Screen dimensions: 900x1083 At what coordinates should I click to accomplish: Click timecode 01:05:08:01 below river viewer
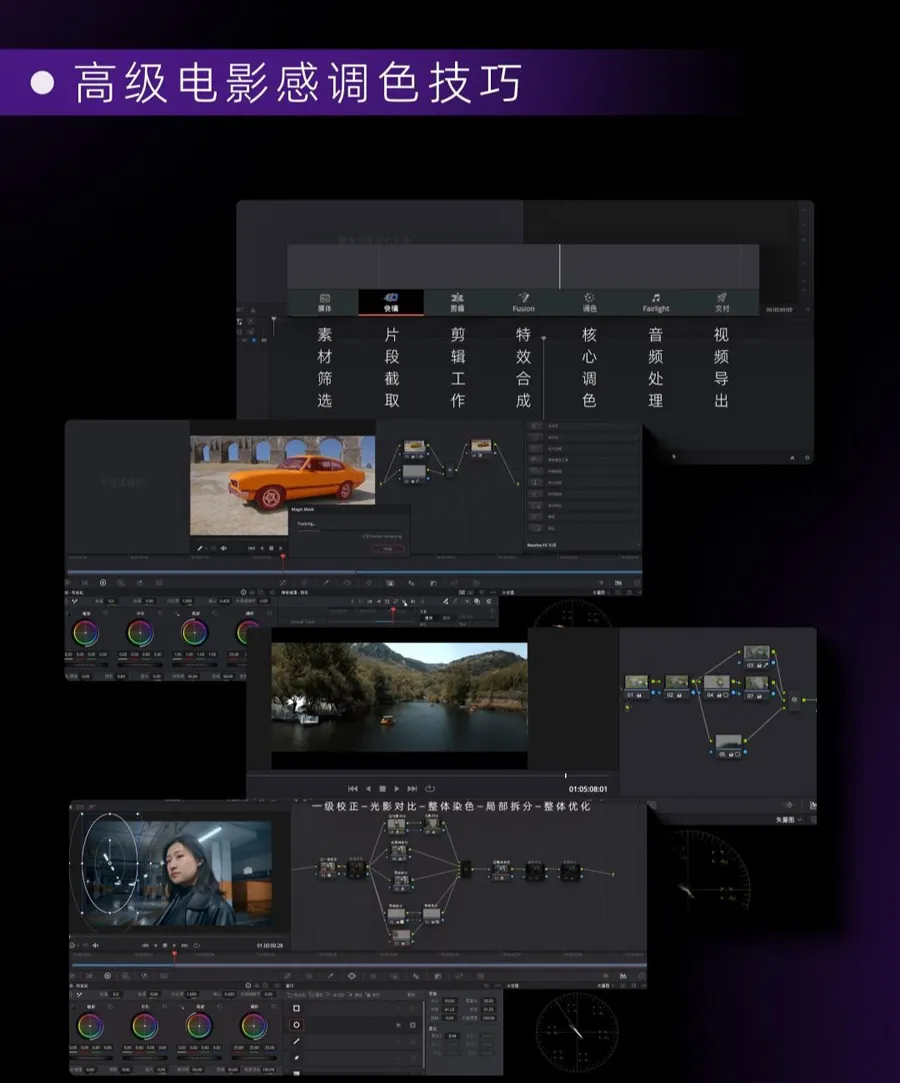click(587, 789)
